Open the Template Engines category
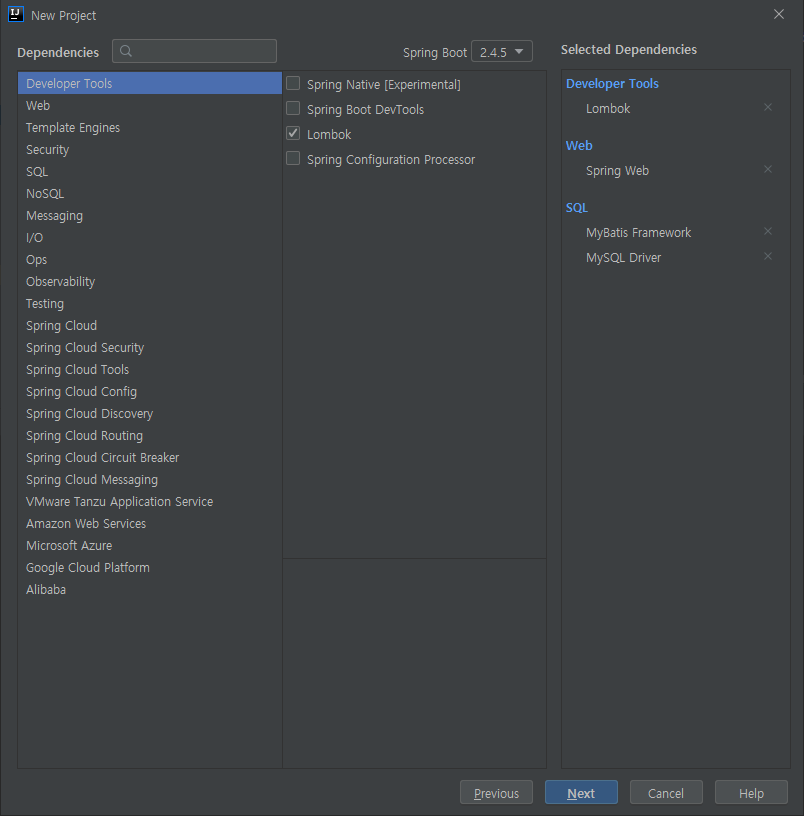804x816 pixels. (150, 128)
